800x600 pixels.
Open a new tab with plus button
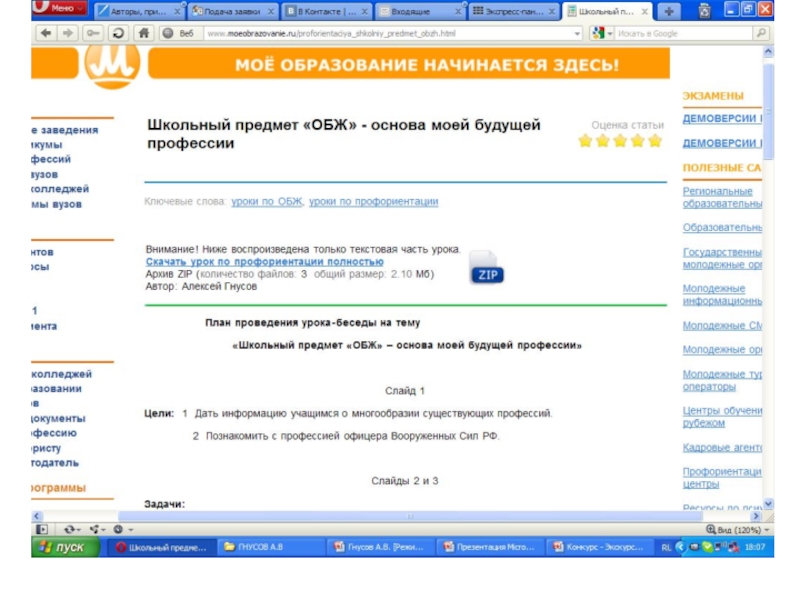(x=668, y=10)
